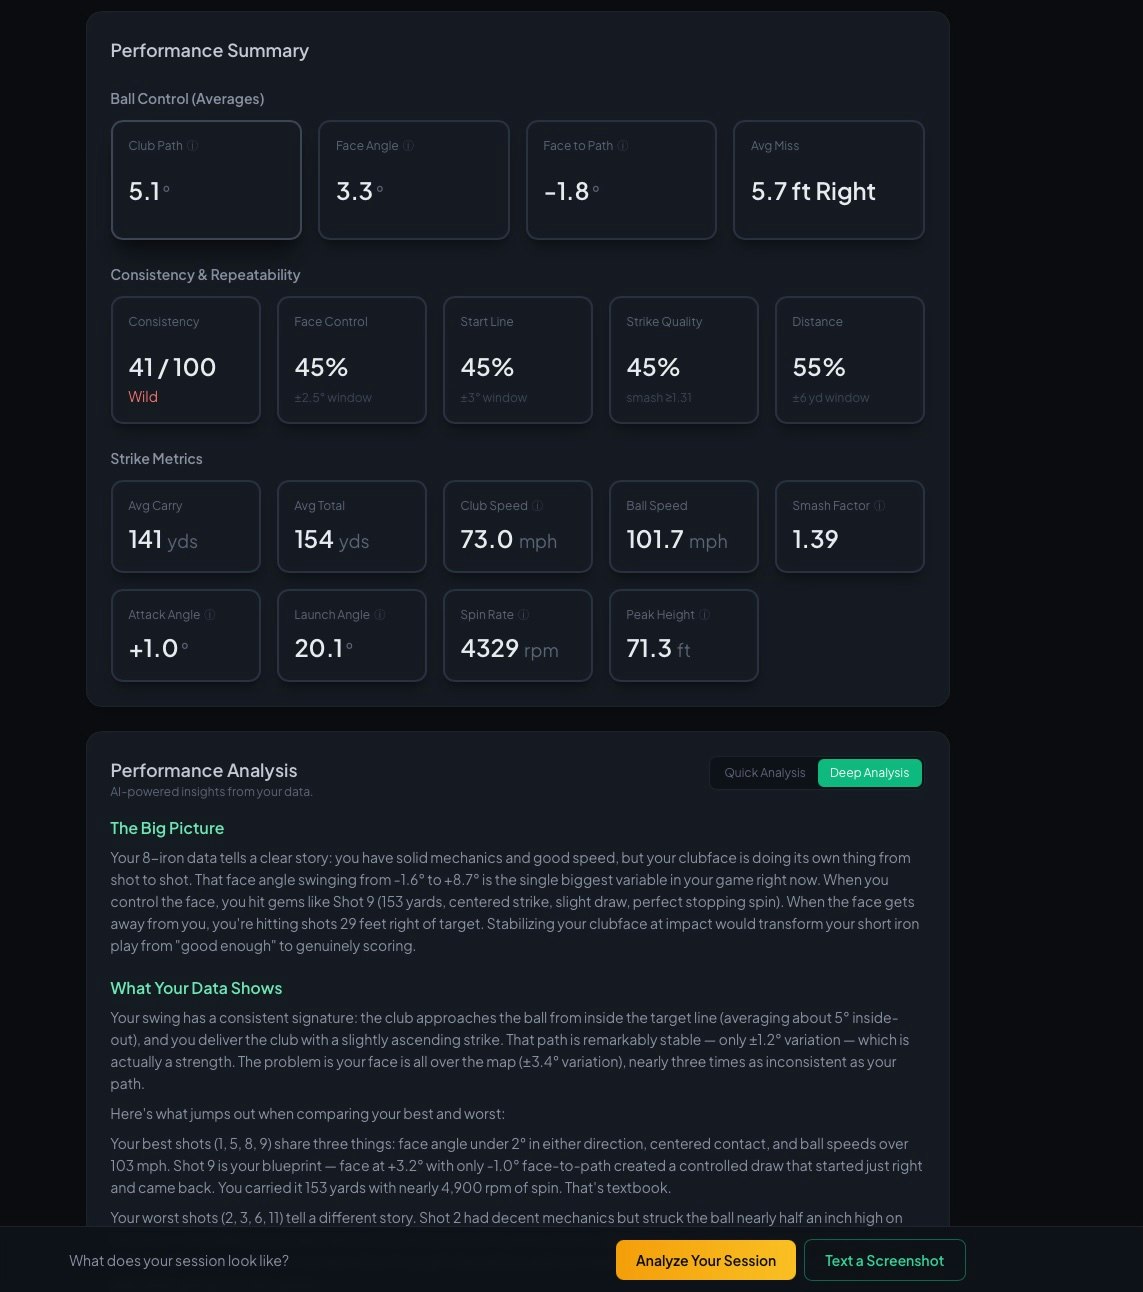
Task: Click the Face Control 45% card
Action: (352, 360)
